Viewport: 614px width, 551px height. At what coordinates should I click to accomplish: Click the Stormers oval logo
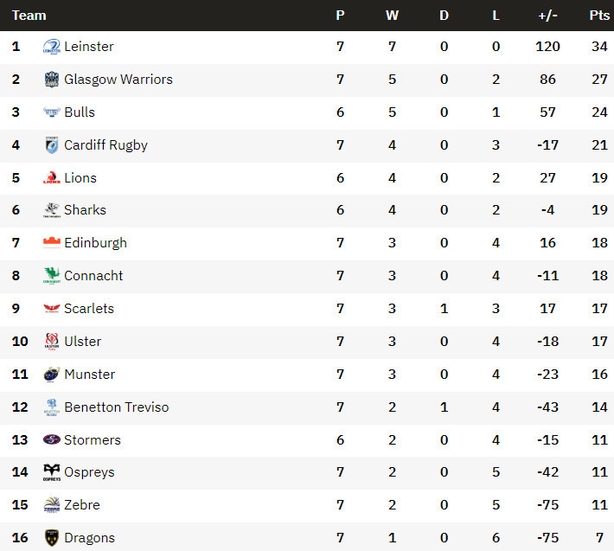pos(52,440)
